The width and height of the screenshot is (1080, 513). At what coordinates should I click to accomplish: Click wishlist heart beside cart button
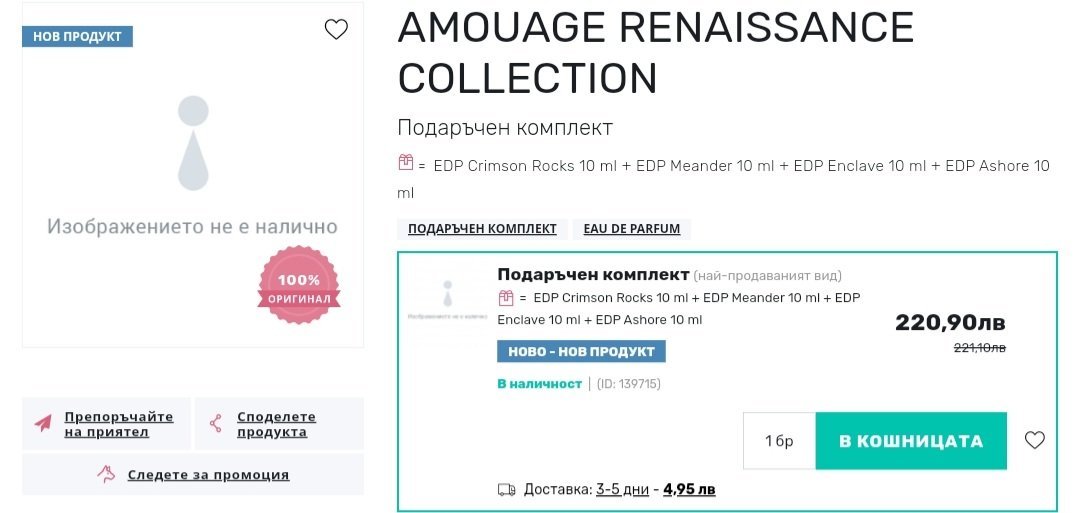[x=1035, y=440]
